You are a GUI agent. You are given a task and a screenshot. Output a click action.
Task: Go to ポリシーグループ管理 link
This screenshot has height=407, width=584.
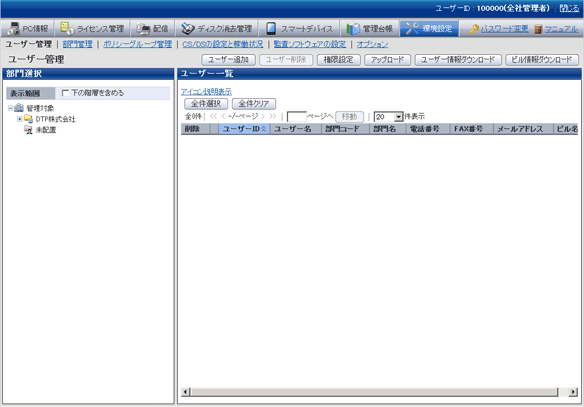(137, 44)
